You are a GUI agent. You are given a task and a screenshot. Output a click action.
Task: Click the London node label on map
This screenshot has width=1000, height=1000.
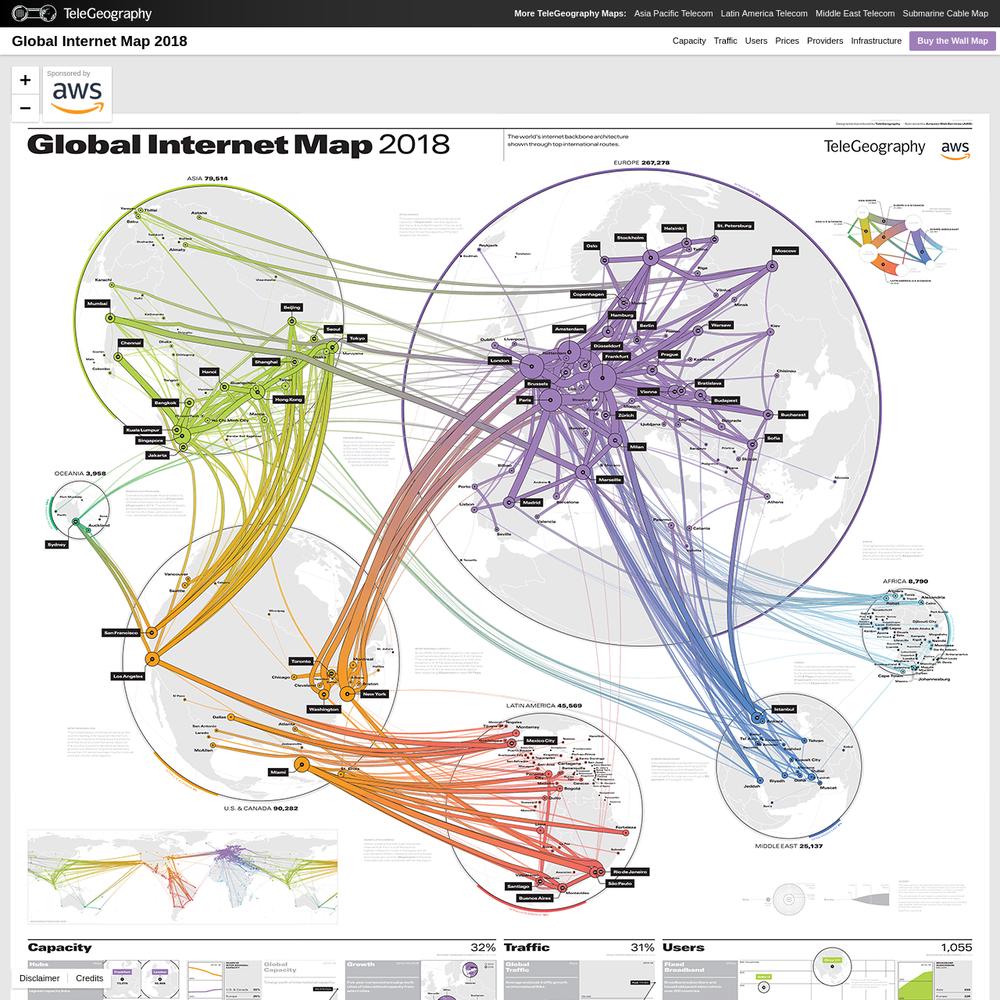(500, 360)
